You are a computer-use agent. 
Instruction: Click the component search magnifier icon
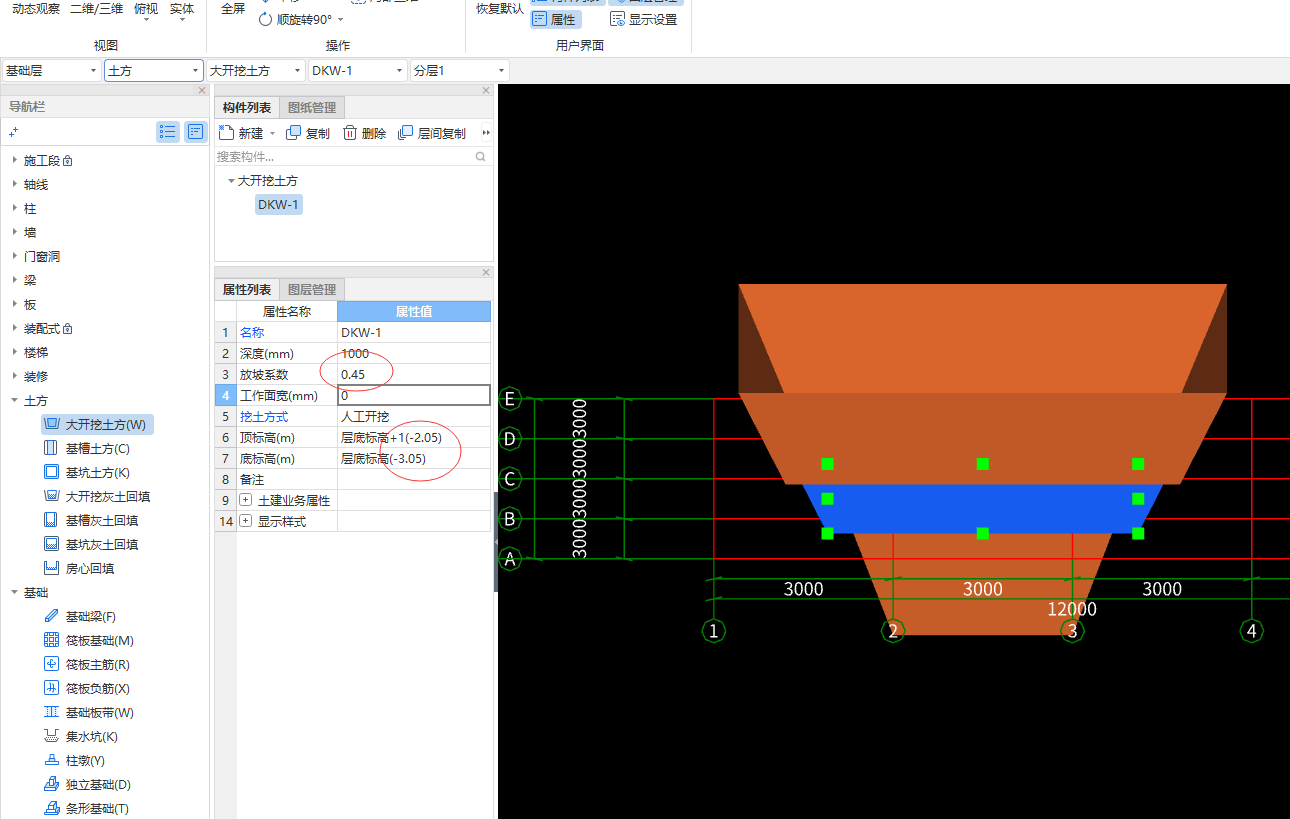tap(480, 157)
